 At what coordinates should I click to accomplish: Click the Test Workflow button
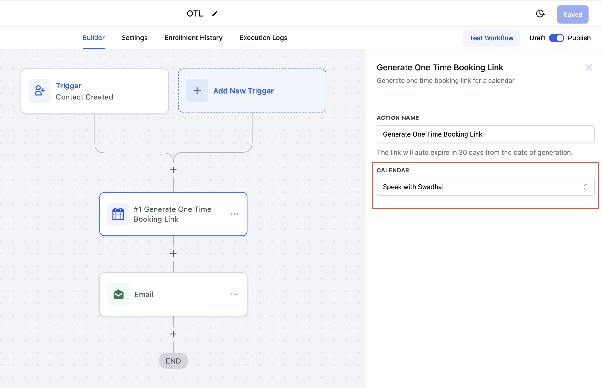(x=491, y=38)
